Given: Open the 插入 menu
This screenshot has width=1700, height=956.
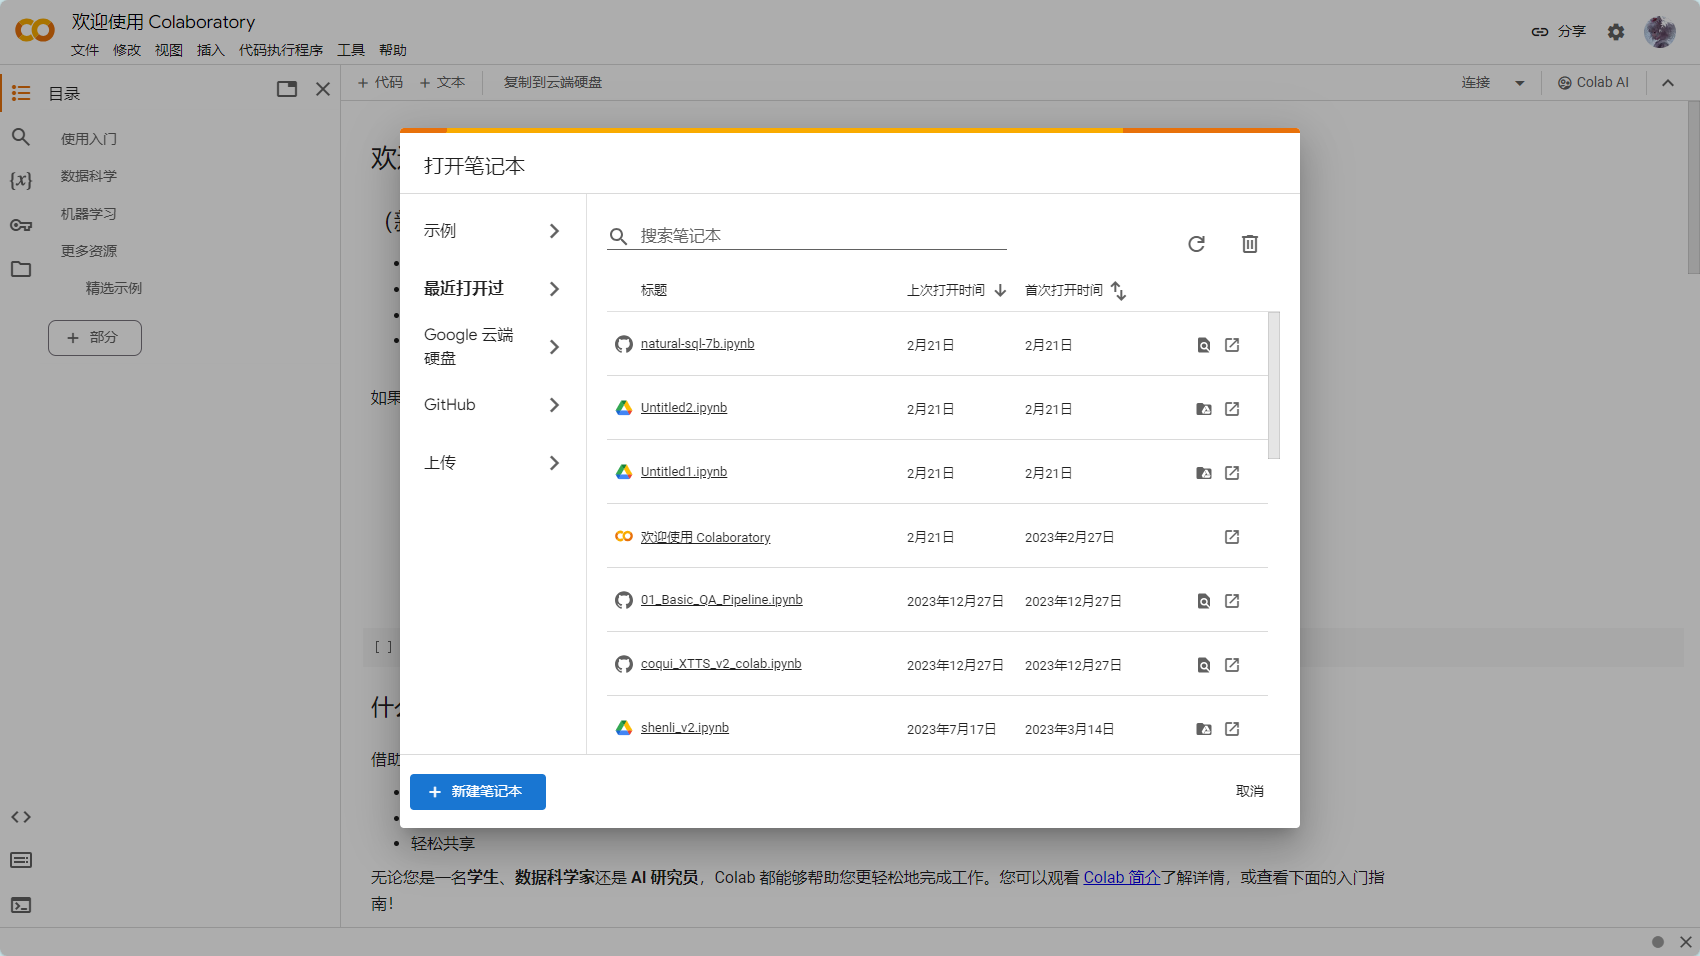Looking at the screenshot, I should [x=211, y=50].
